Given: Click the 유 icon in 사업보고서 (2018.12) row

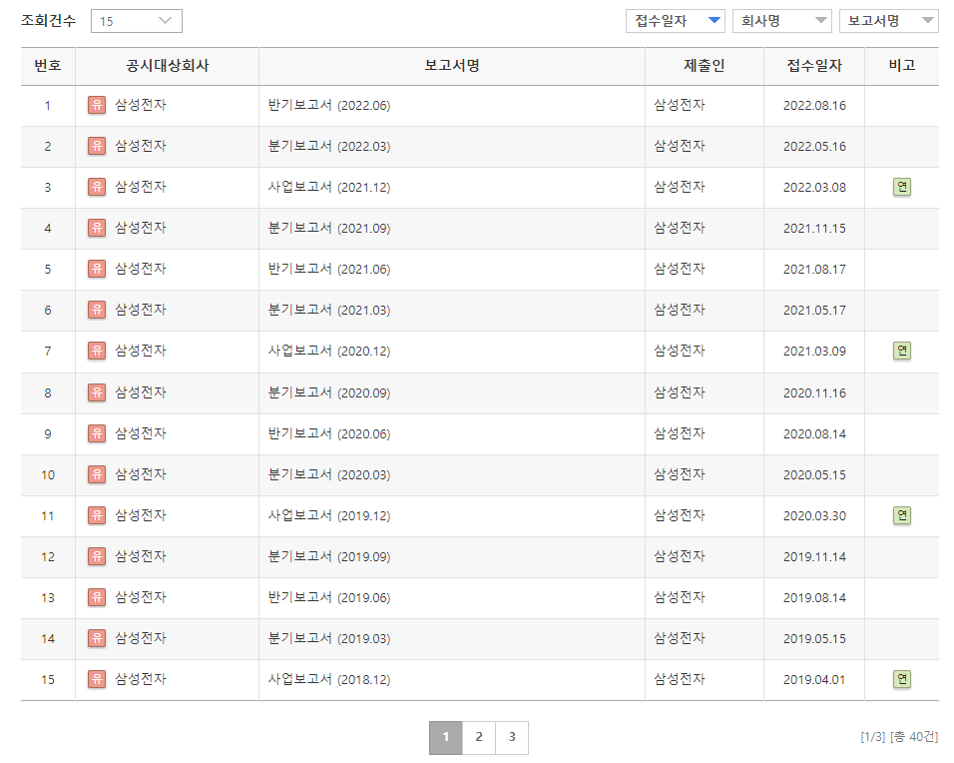Looking at the screenshot, I should [x=97, y=679].
